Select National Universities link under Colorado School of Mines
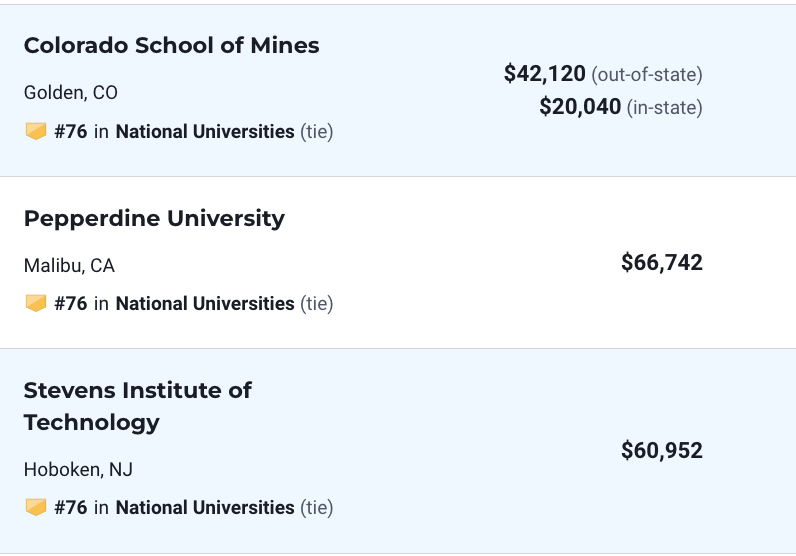796x556 pixels. [205, 132]
